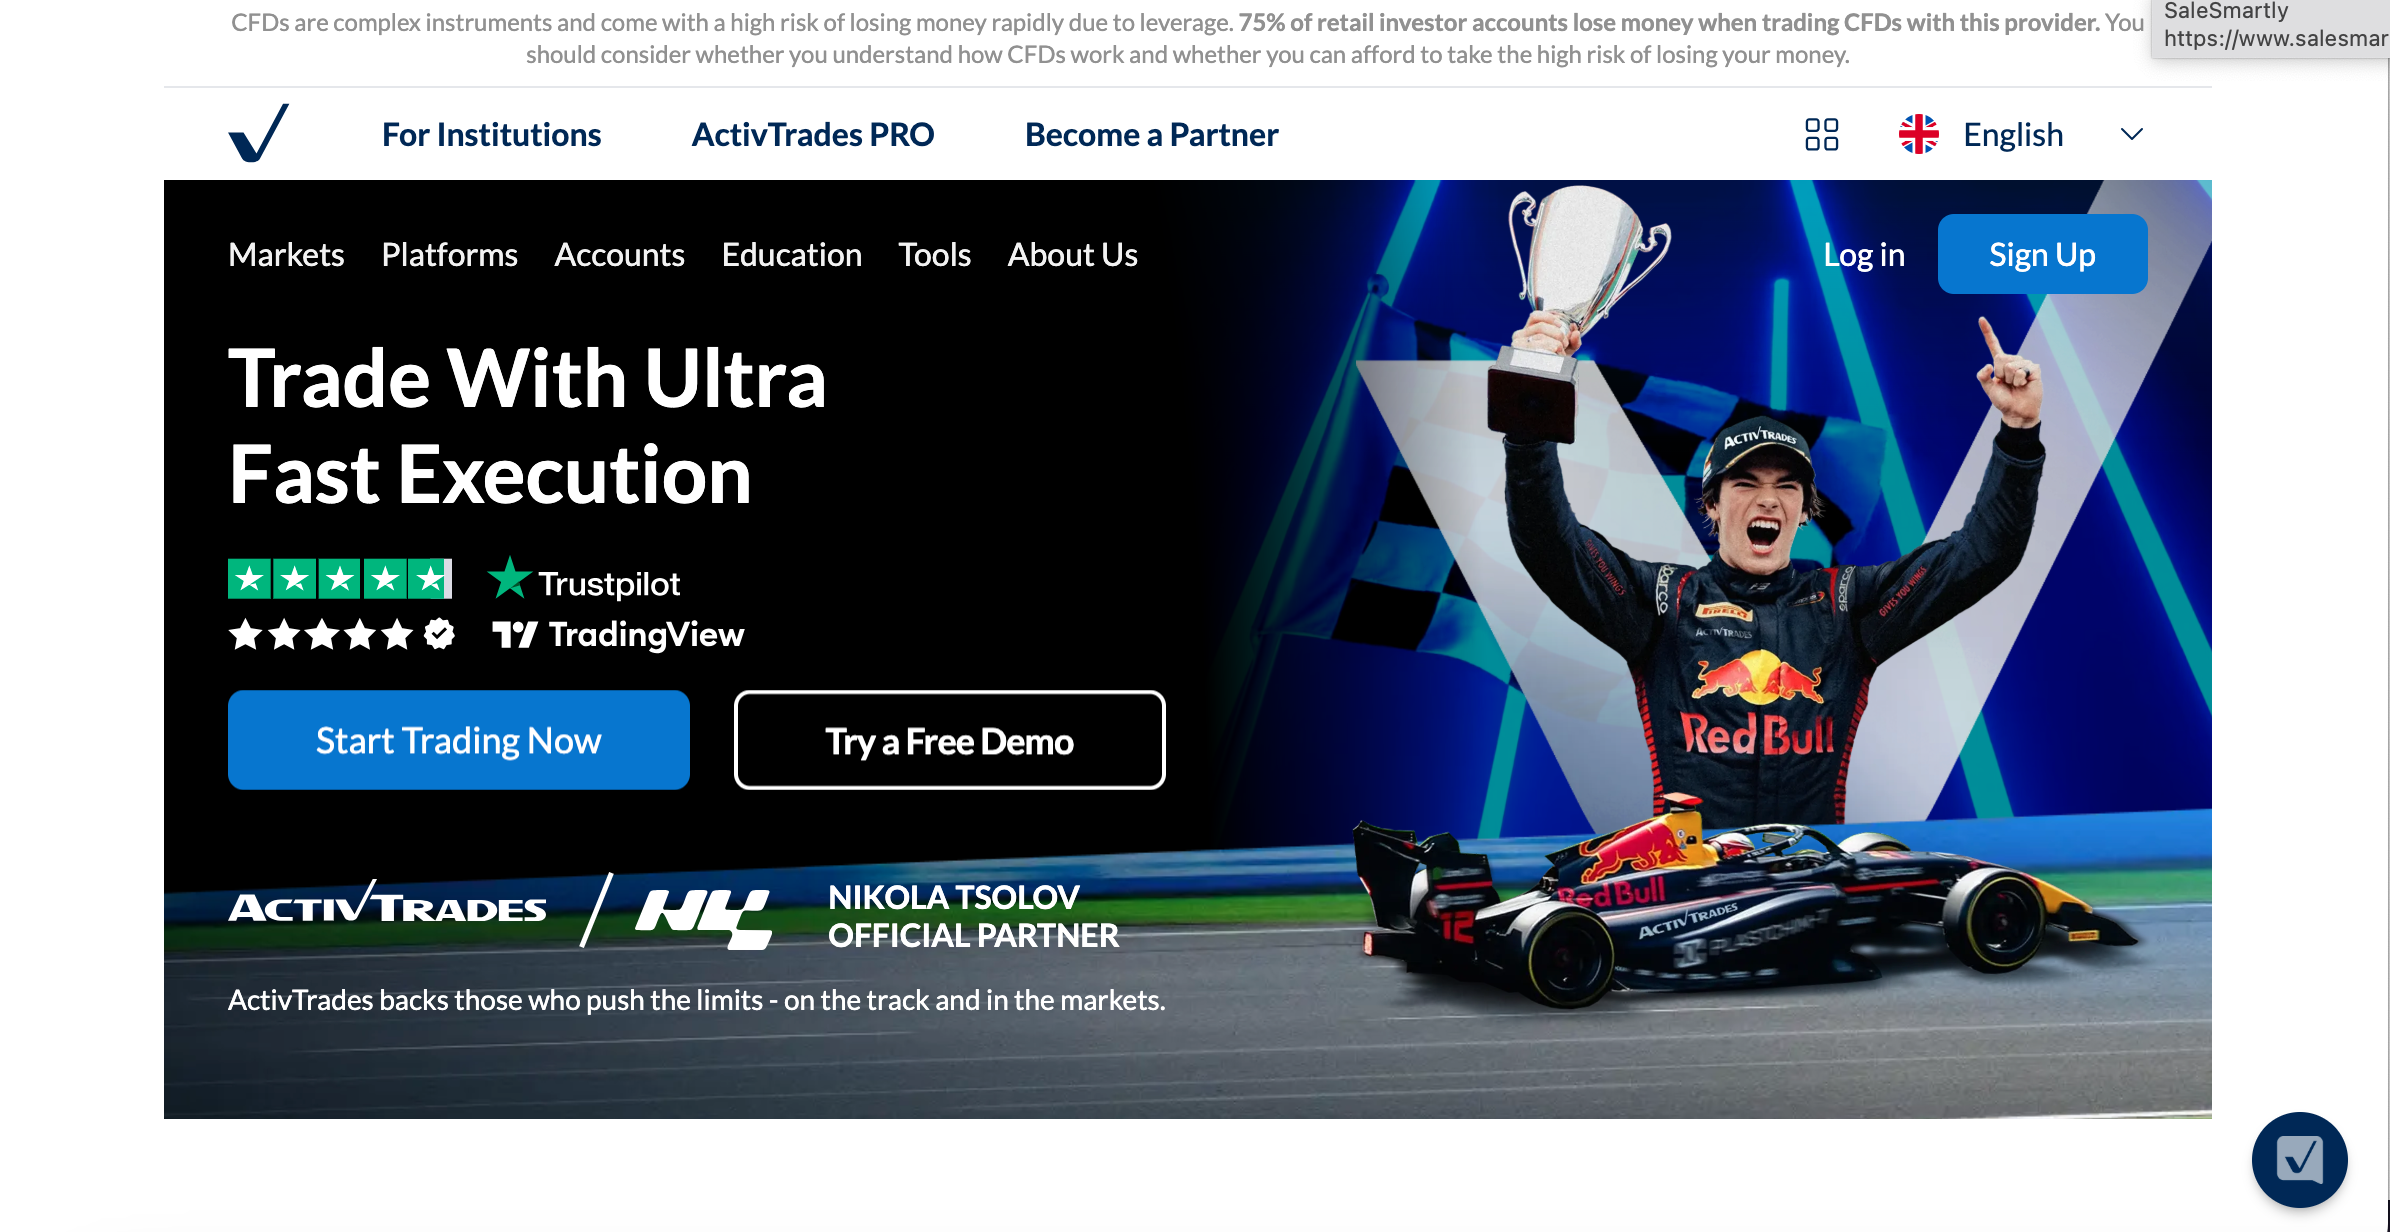
Task: Open the Markets menu
Action: tap(286, 255)
